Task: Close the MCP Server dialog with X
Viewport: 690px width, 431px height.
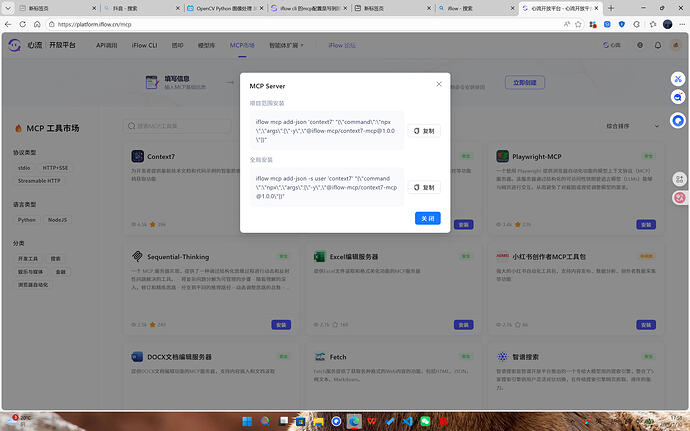Action: [438, 85]
